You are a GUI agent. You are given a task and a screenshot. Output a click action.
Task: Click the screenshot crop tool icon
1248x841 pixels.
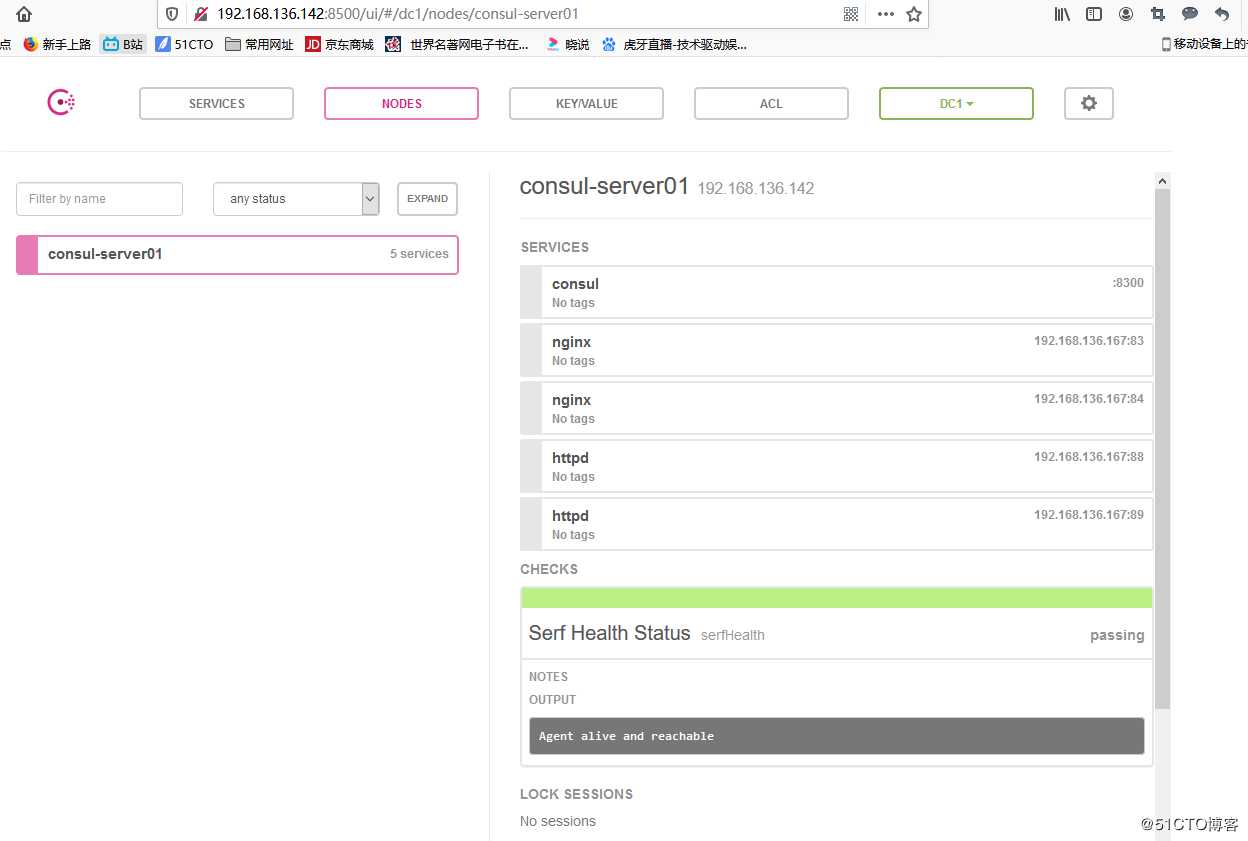[1158, 14]
